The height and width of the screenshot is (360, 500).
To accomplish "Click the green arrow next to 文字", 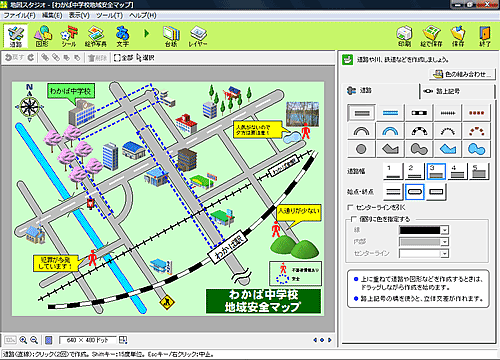I will click(x=146, y=33).
